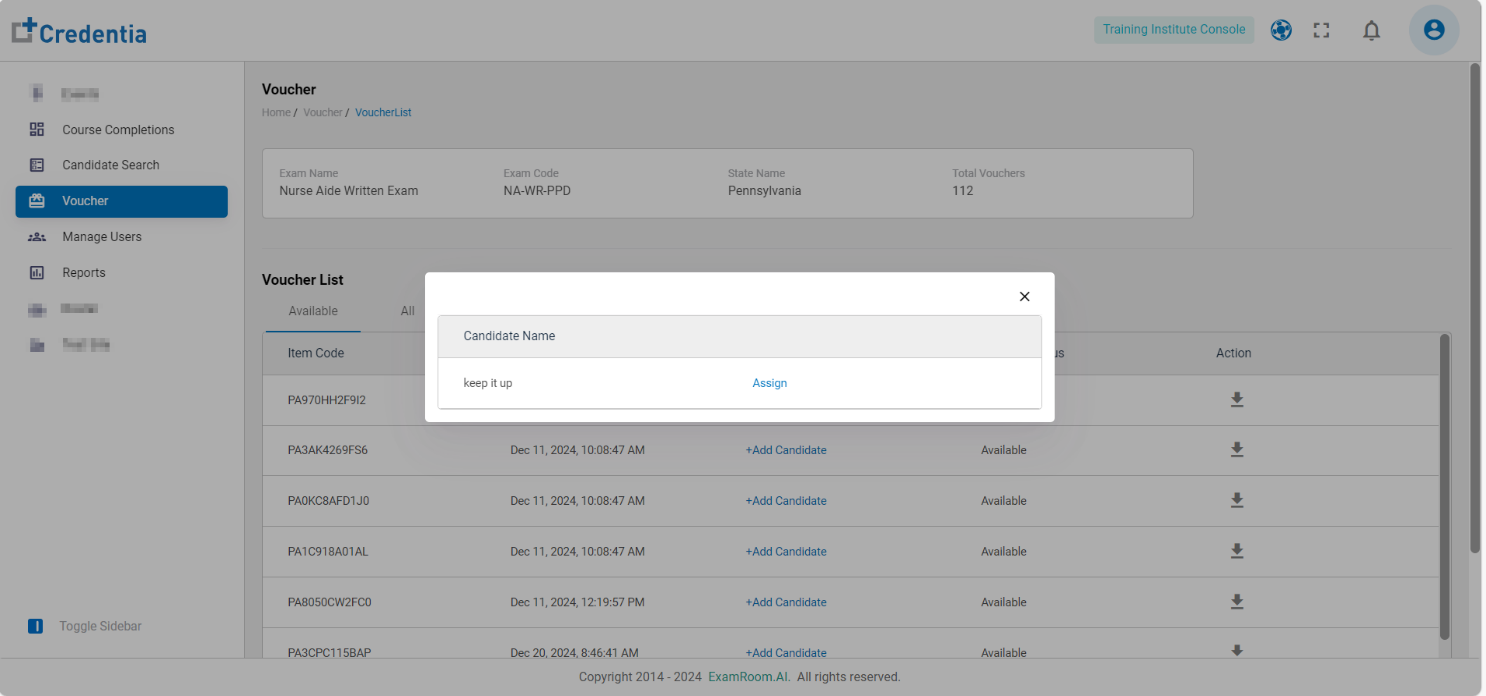This screenshot has height=696, width=1486.
Task: Click the Nurse Aide Written Exam name
Action: [x=349, y=191]
